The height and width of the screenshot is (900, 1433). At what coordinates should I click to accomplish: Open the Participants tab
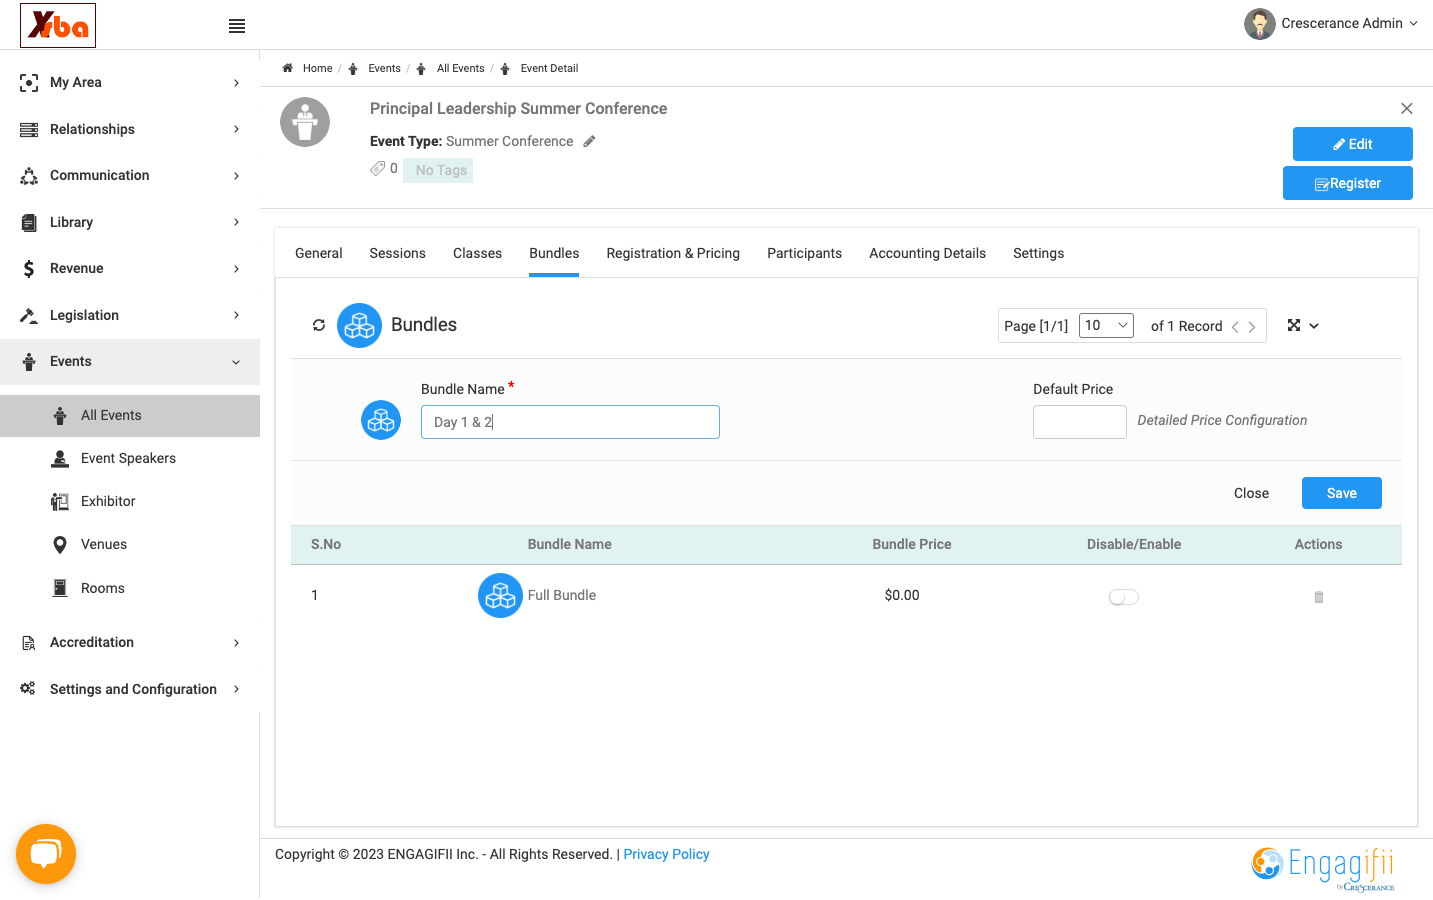(x=805, y=253)
